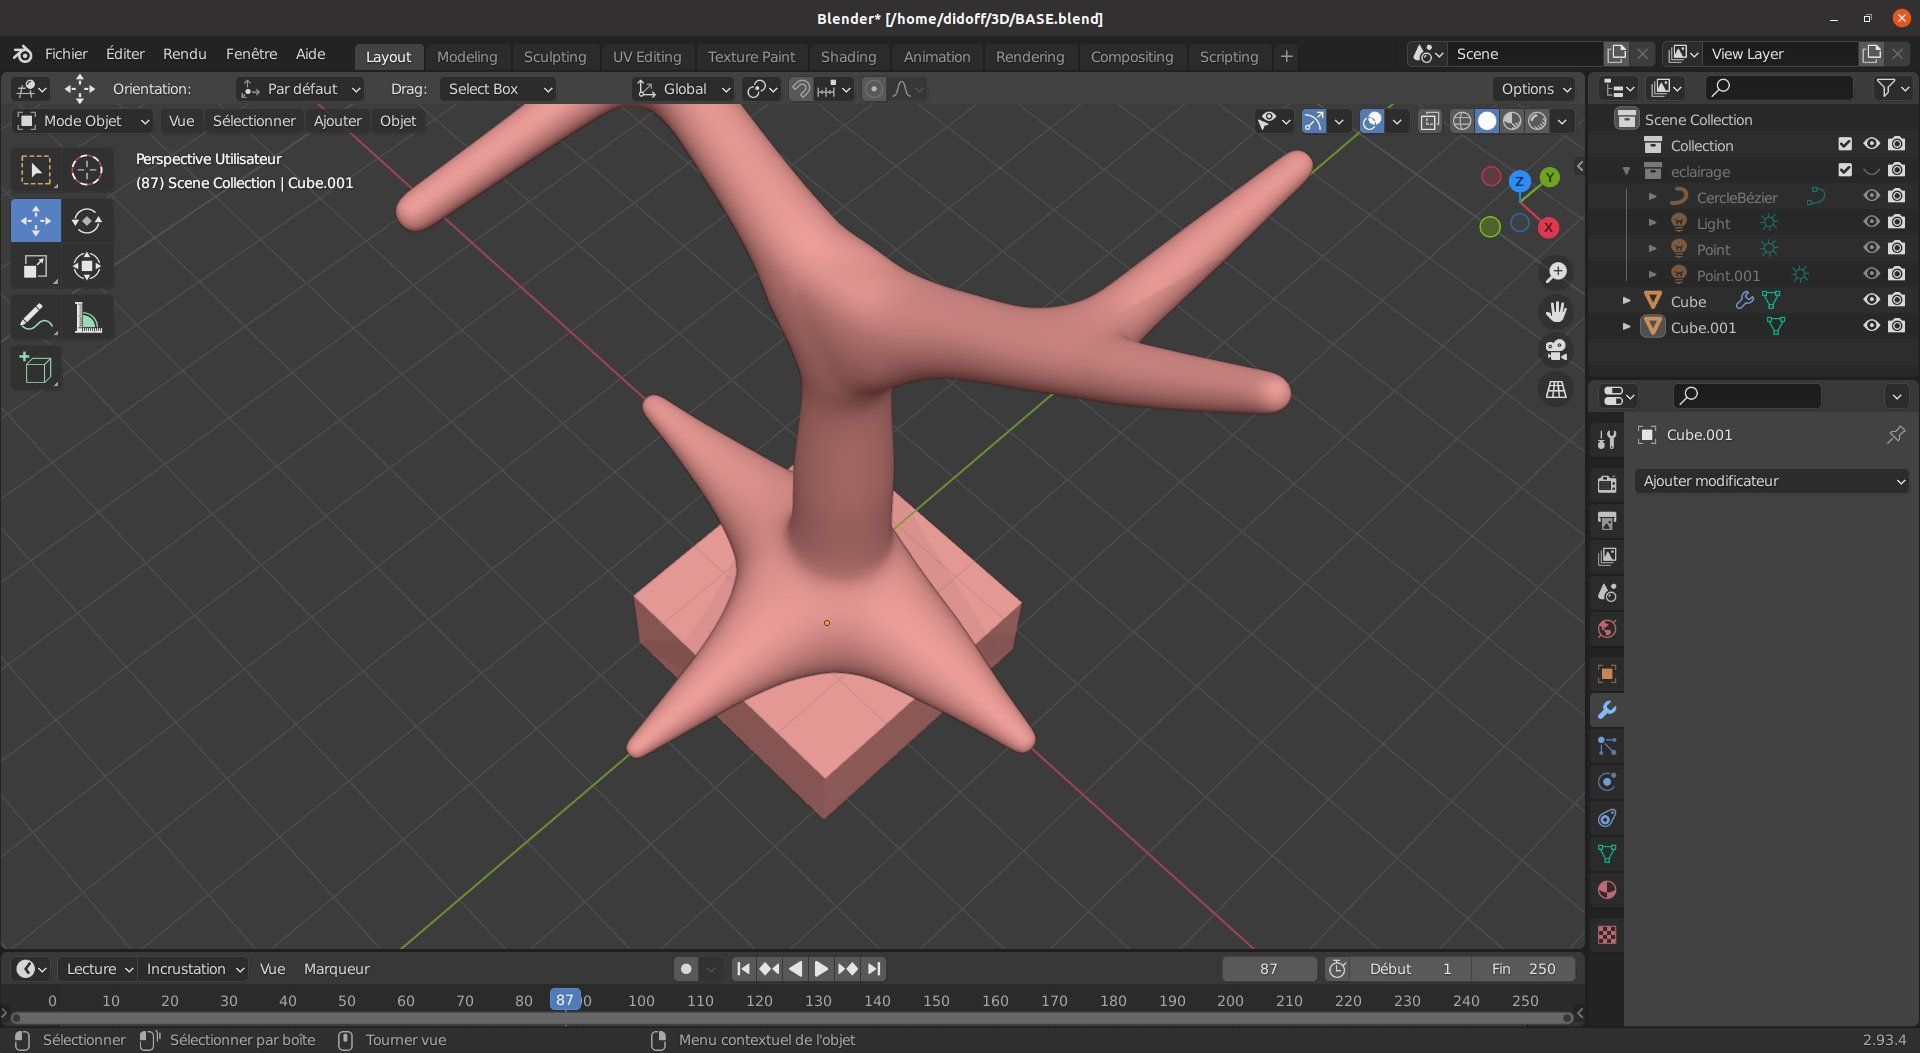The image size is (1920, 1053).
Task: Open the Par défaut orientation dropdown
Action: point(301,89)
